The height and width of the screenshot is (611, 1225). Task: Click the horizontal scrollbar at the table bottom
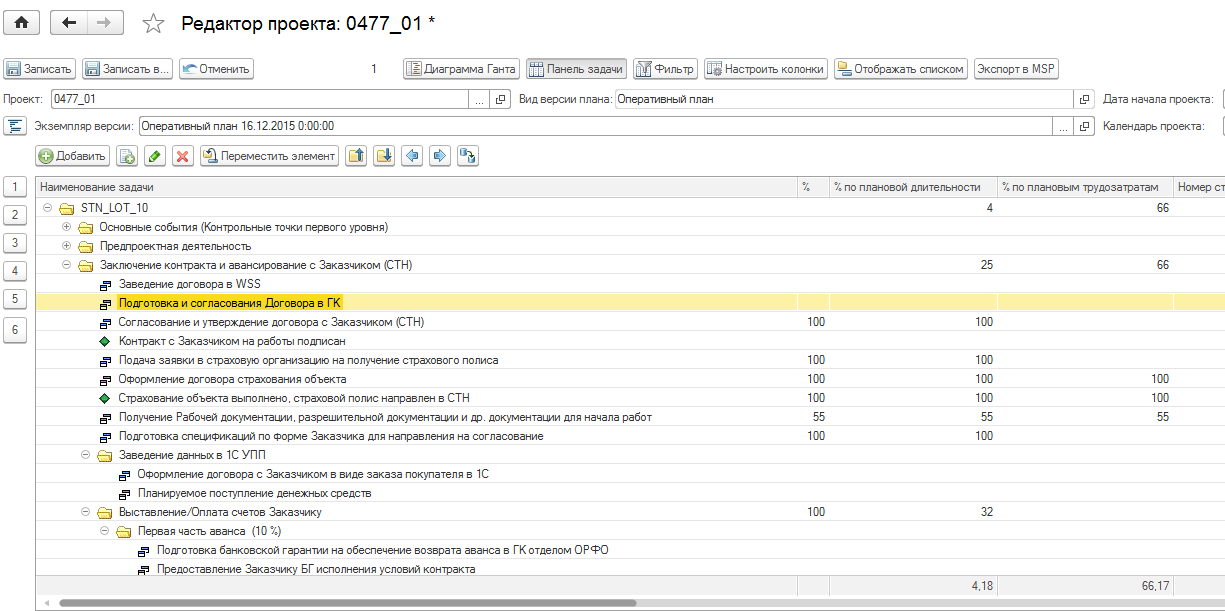(348, 603)
